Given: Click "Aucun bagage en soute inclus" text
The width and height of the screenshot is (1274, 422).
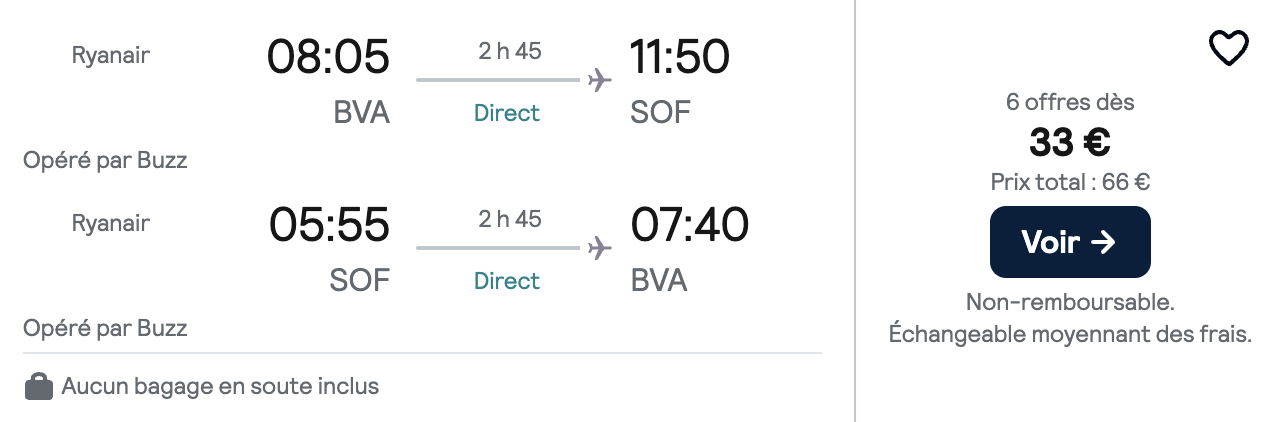Looking at the screenshot, I should coord(220,386).
